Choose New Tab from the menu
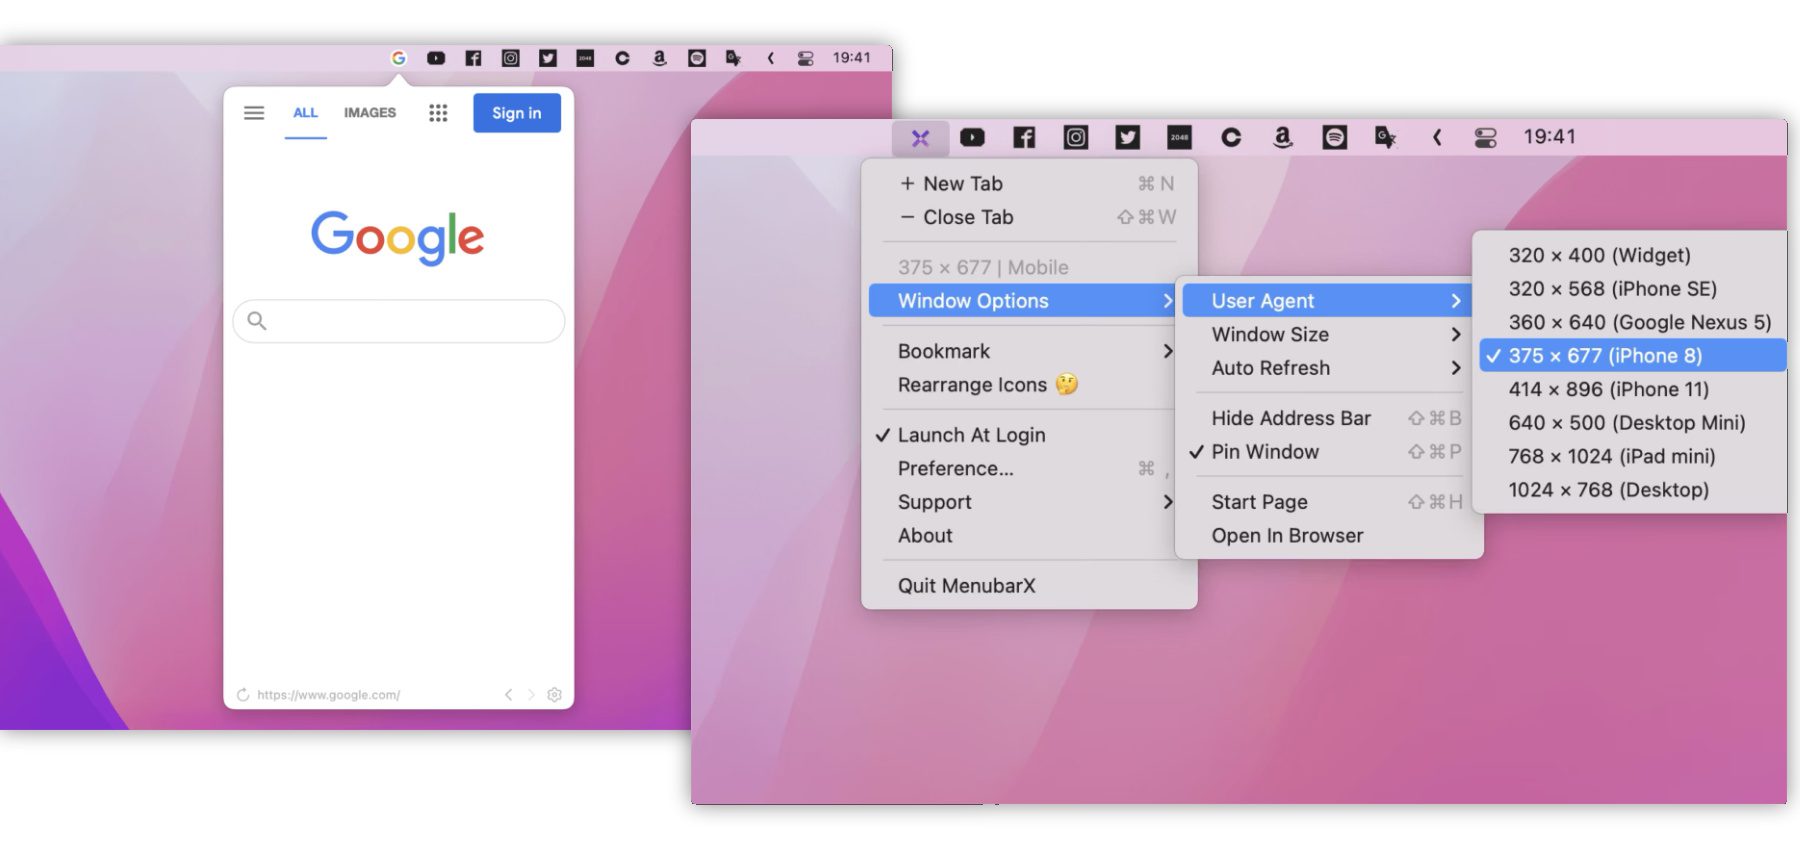1800x850 pixels. click(962, 184)
